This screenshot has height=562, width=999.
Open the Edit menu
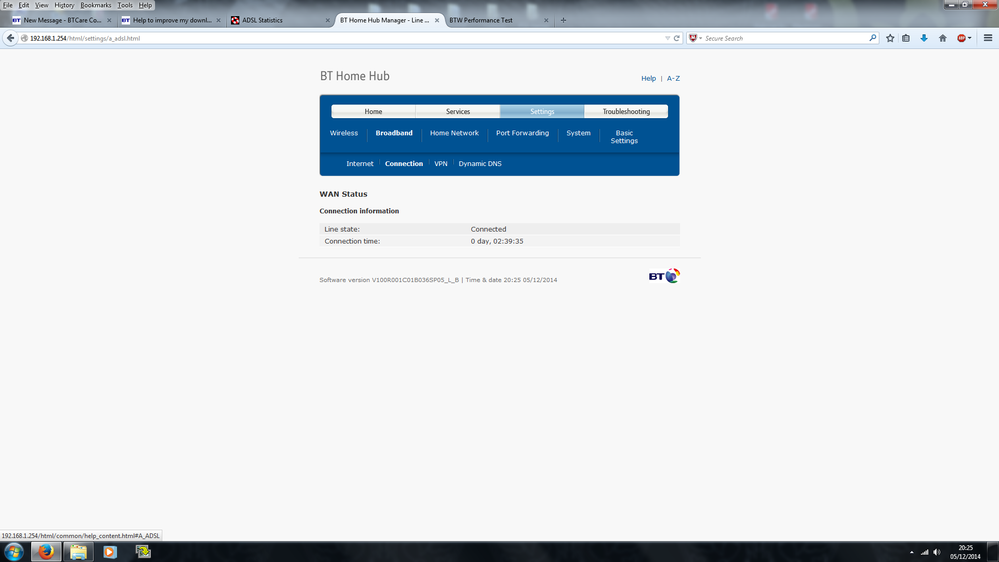(24, 5)
